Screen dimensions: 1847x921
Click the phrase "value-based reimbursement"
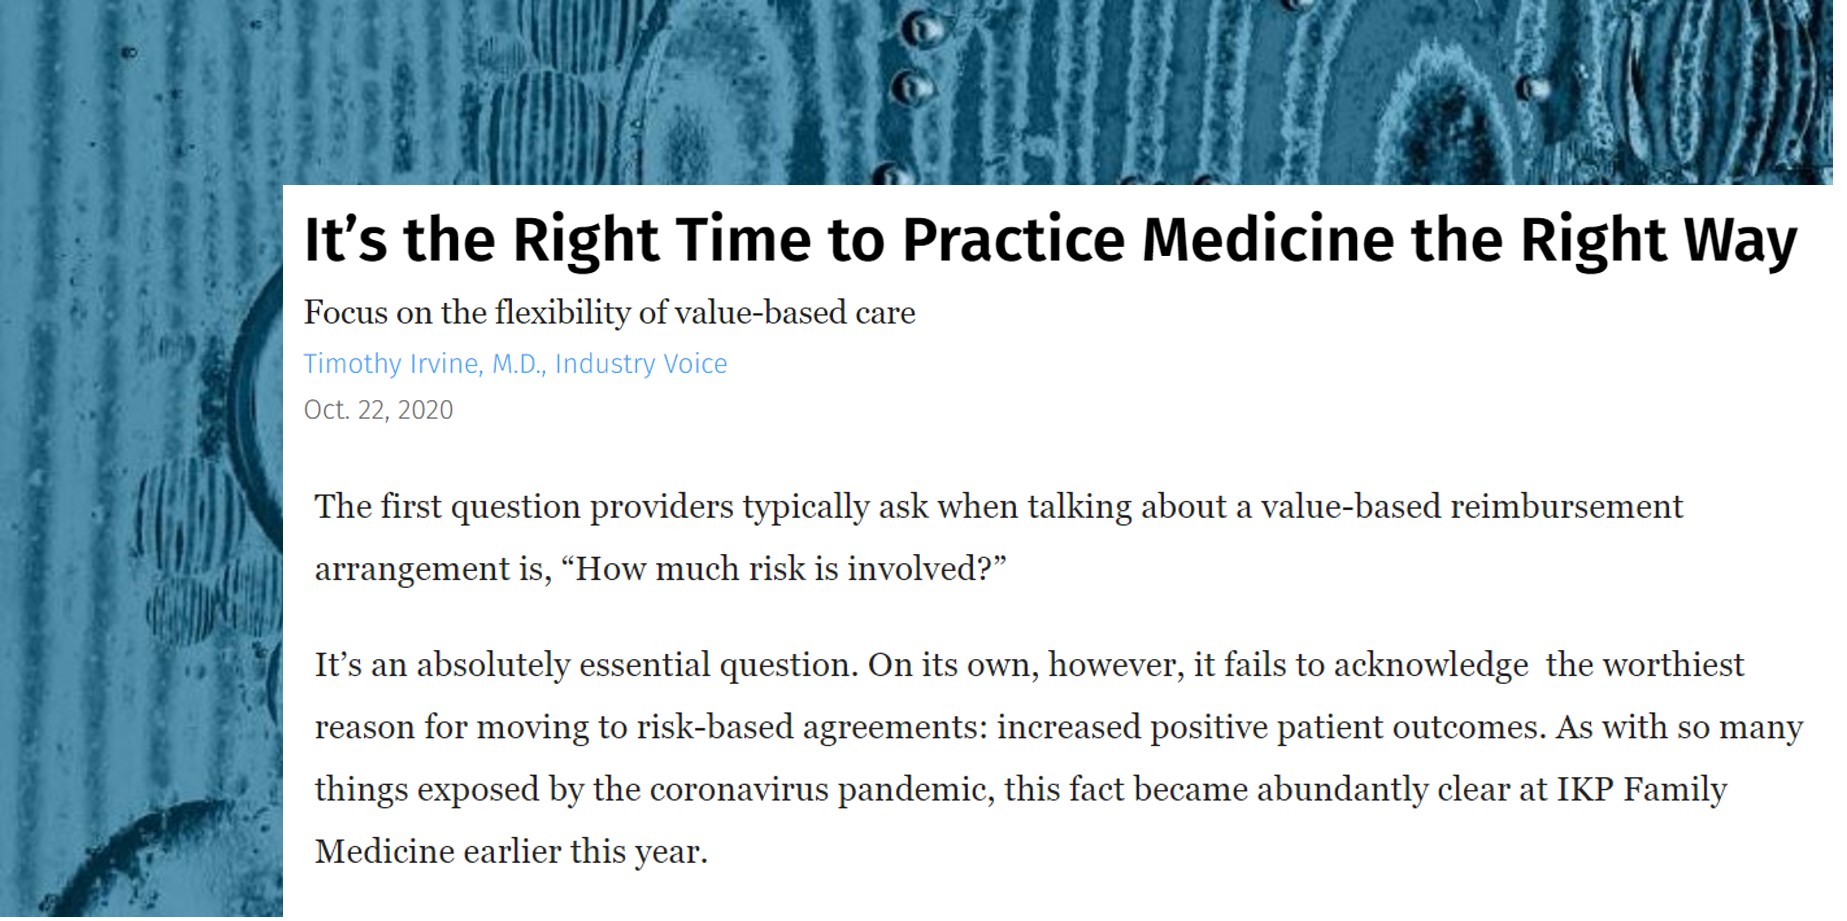(1472, 507)
